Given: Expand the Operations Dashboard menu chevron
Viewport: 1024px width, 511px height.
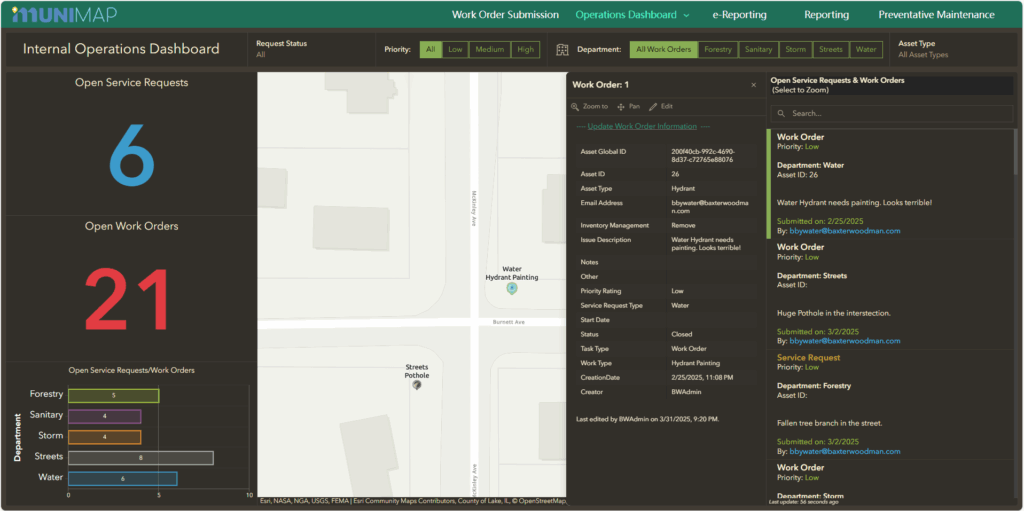Looking at the screenshot, I should pyautogui.click(x=686, y=15).
